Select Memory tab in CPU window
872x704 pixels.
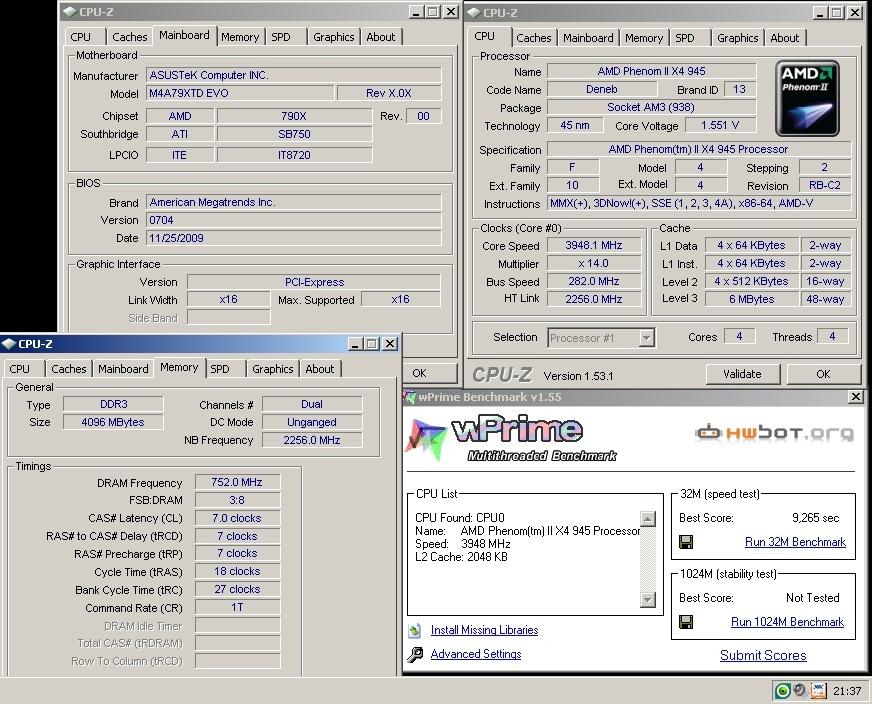(643, 38)
